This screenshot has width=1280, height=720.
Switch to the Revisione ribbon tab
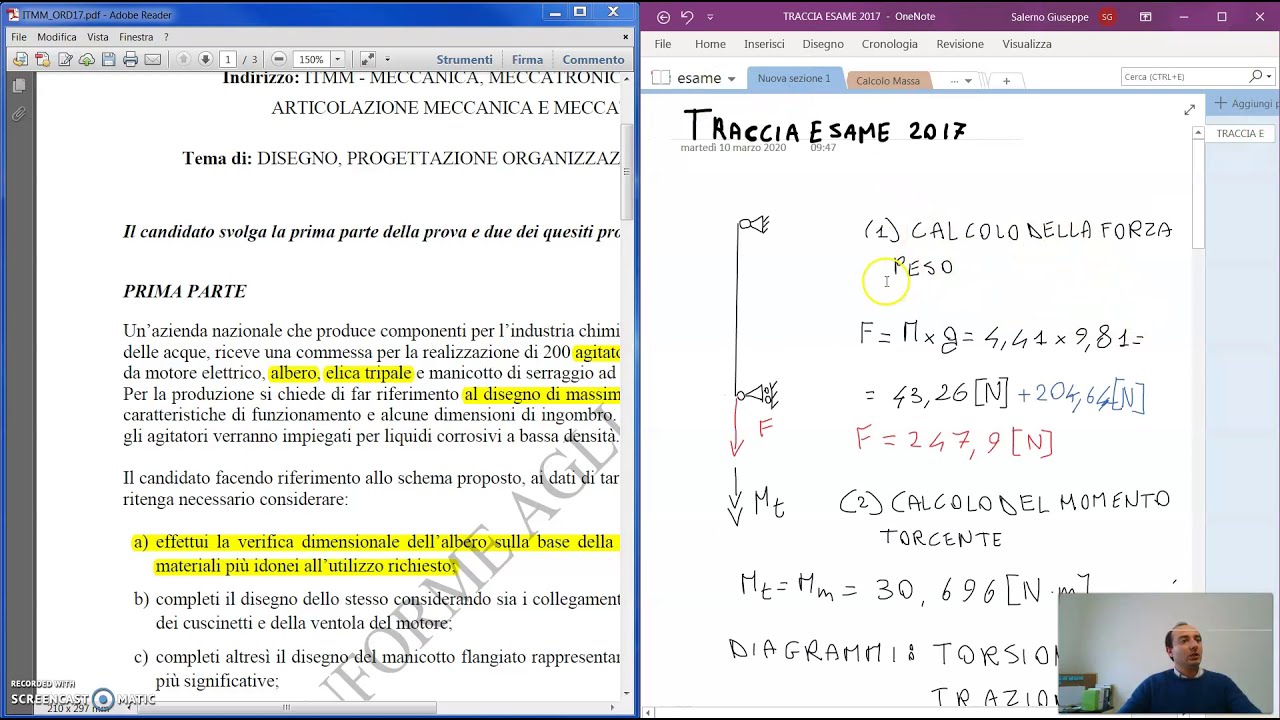click(x=960, y=44)
